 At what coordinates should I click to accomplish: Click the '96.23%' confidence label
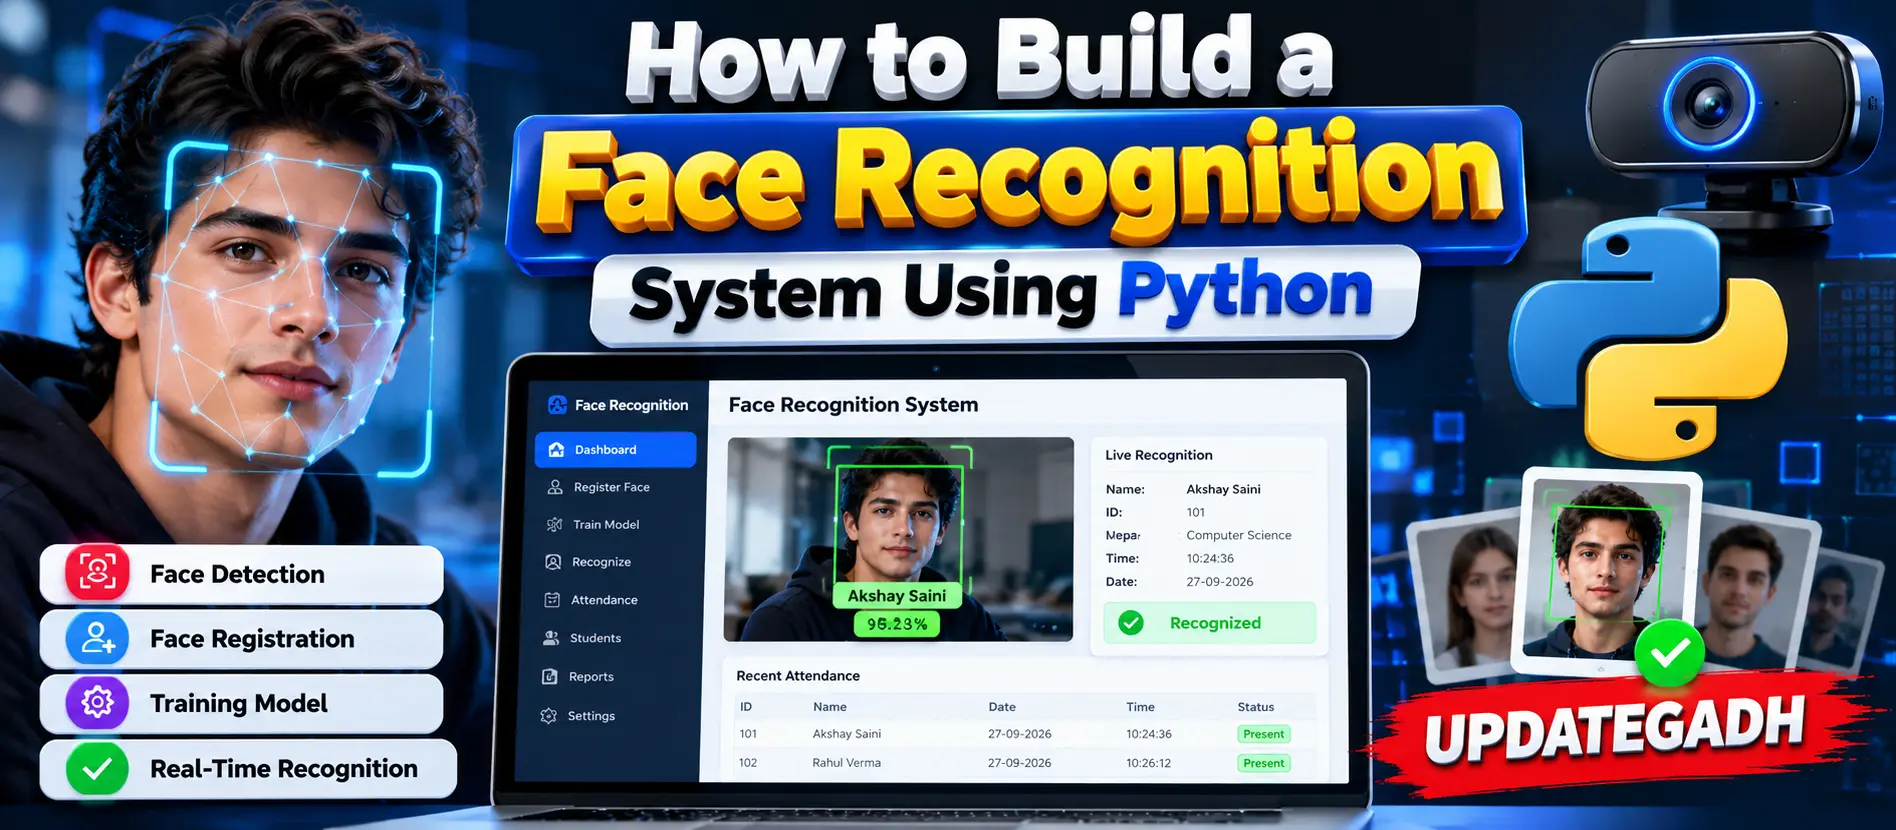click(x=897, y=624)
